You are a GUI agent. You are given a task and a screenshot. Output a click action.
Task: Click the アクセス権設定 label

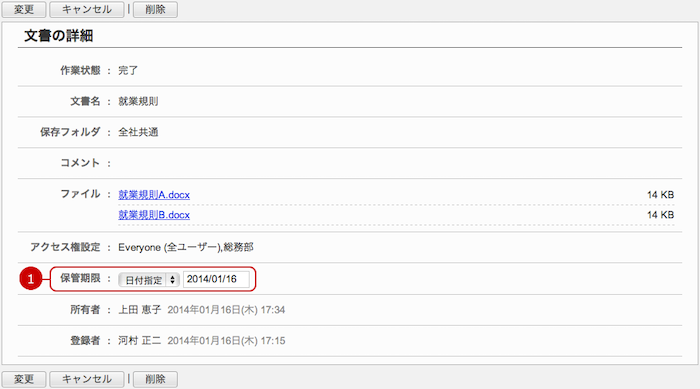pos(65,247)
